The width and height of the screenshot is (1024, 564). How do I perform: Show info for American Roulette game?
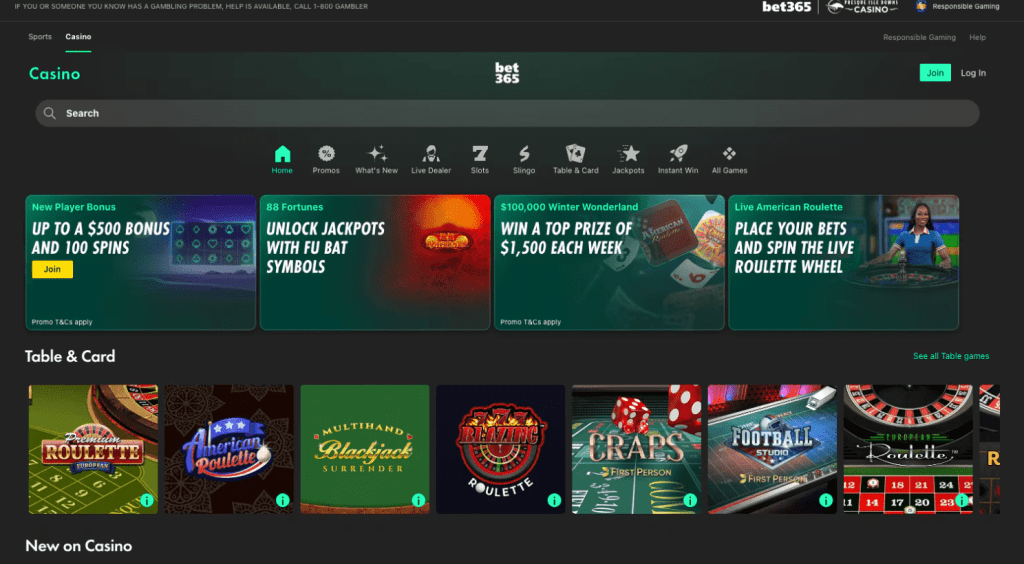click(283, 501)
